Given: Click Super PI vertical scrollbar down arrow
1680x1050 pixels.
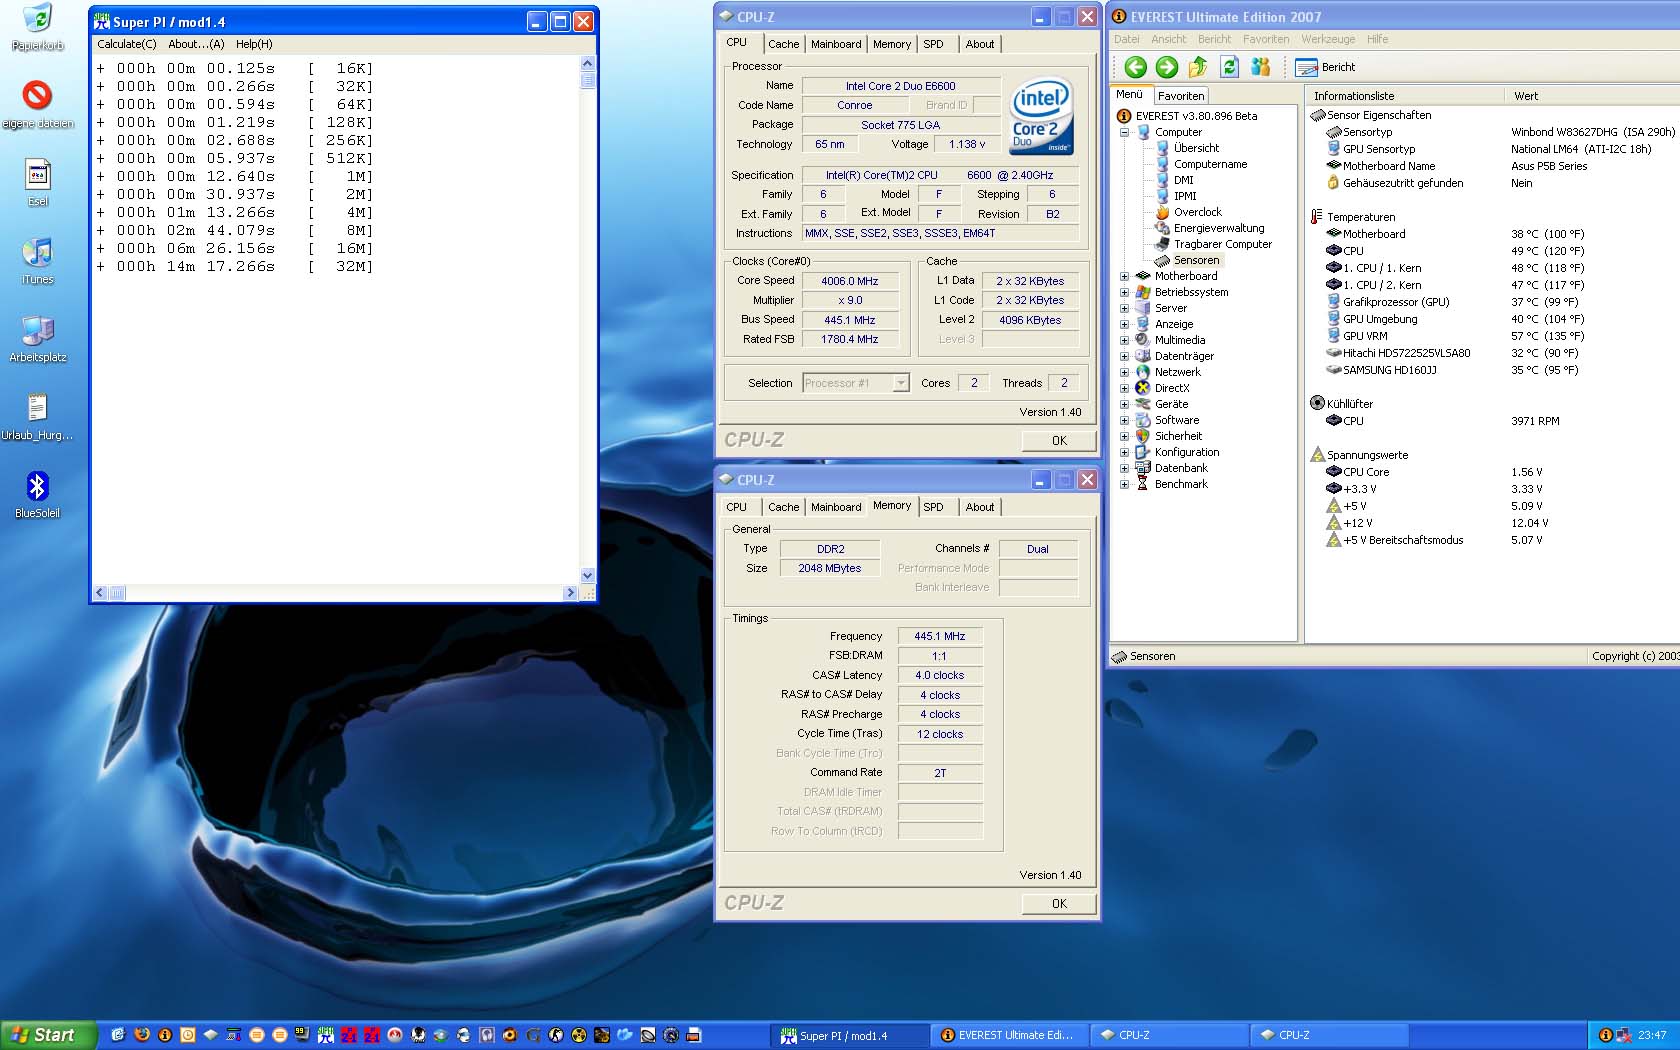Looking at the screenshot, I should tap(587, 576).
